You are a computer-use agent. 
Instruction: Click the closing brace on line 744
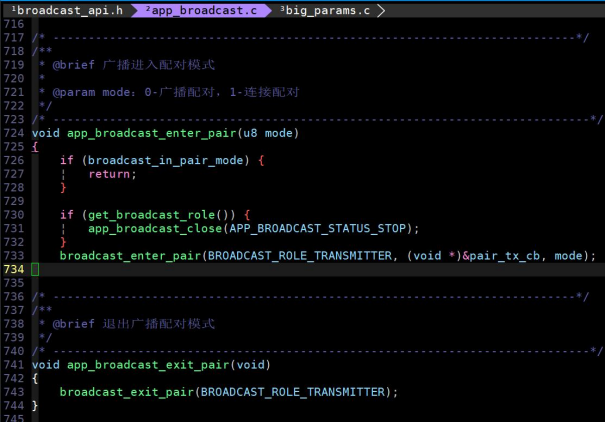(x=35, y=405)
